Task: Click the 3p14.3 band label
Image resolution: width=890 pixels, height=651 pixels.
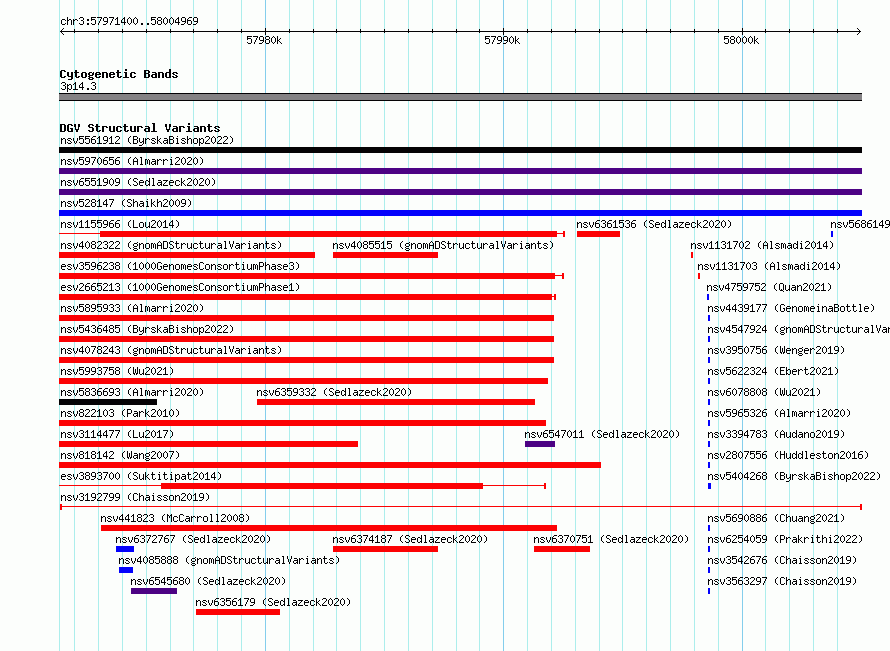Action: point(78,86)
